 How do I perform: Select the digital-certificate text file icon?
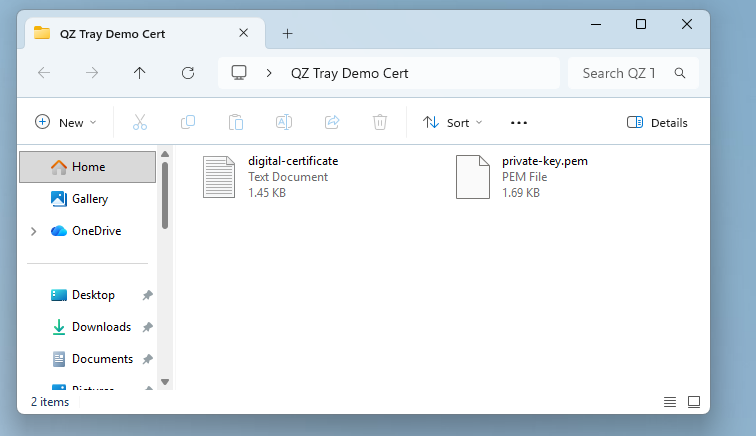click(x=219, y=177)
